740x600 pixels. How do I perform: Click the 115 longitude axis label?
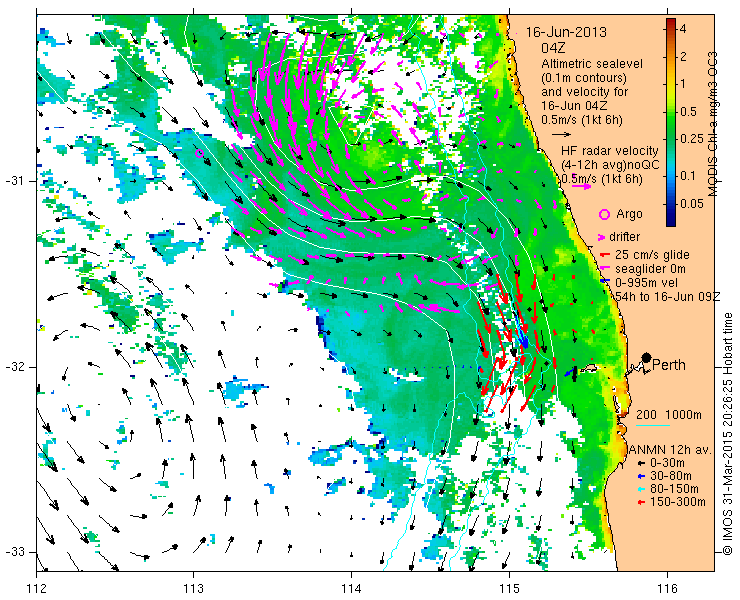(x=509, y=589)
